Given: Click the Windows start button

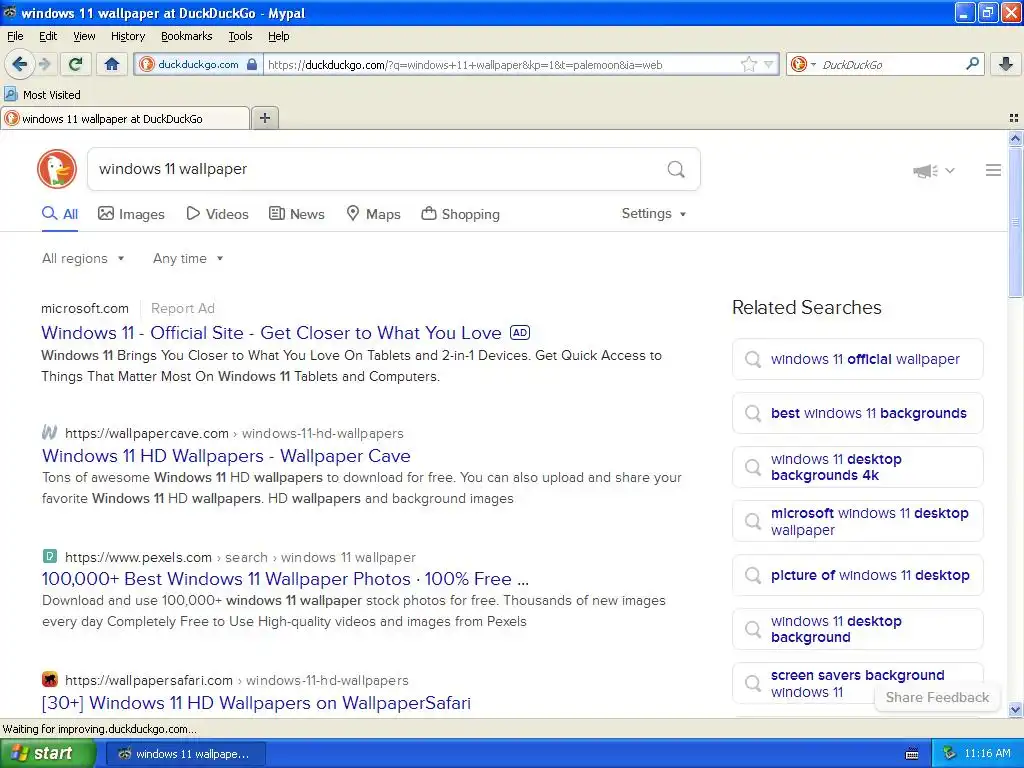Looking at the screenshot, I should tap(47, 753).
